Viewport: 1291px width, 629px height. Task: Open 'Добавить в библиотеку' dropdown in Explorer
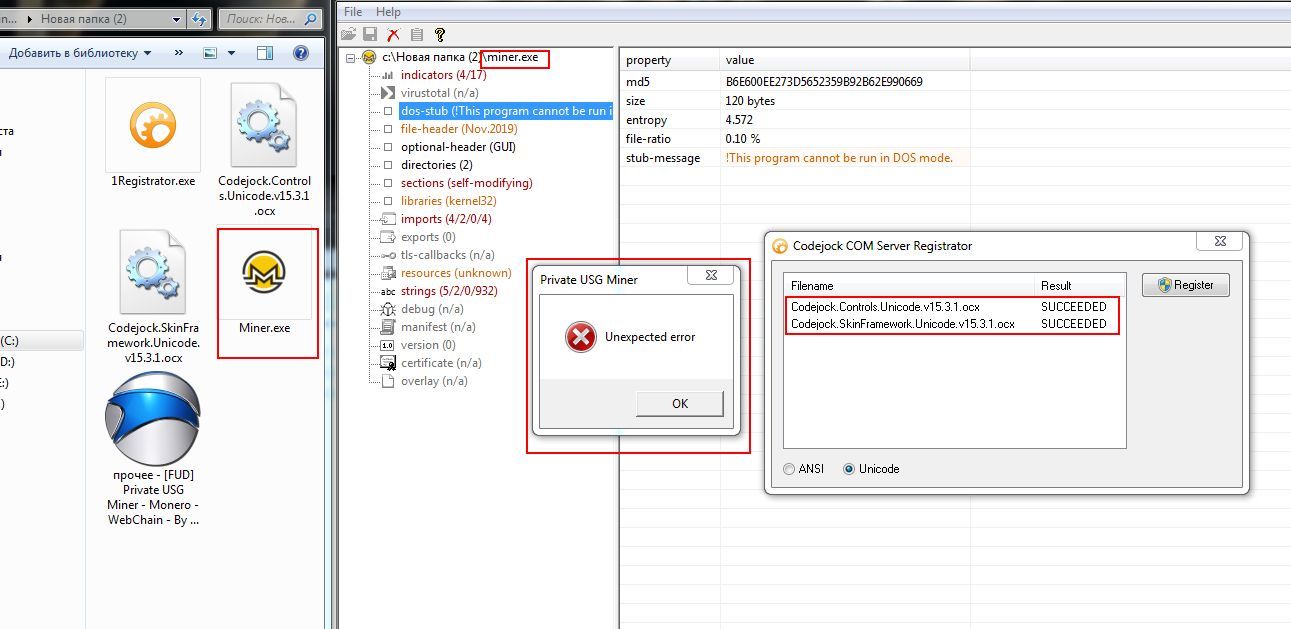pos(80,53)
